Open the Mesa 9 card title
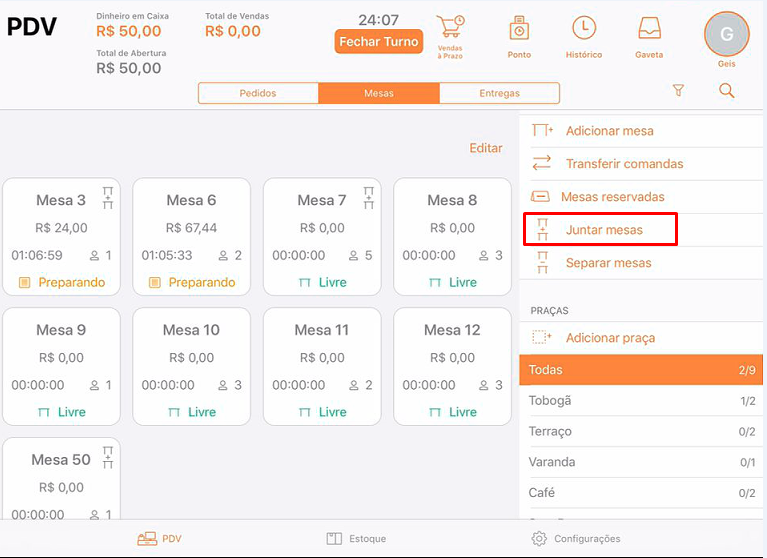Viewport: 767px width, 558px height. pyautogui.click(x=61, y=330)
